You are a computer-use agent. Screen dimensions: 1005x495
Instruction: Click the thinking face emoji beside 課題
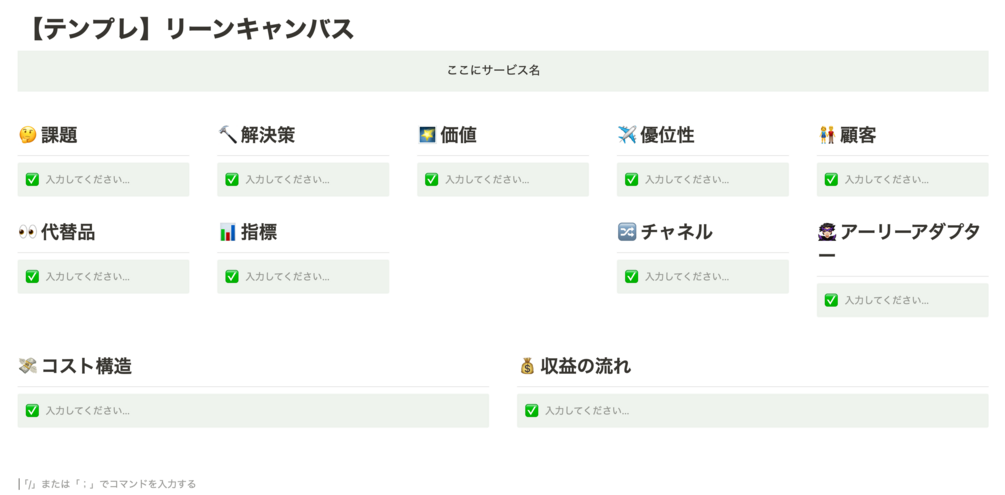click(x=28, y=135)
